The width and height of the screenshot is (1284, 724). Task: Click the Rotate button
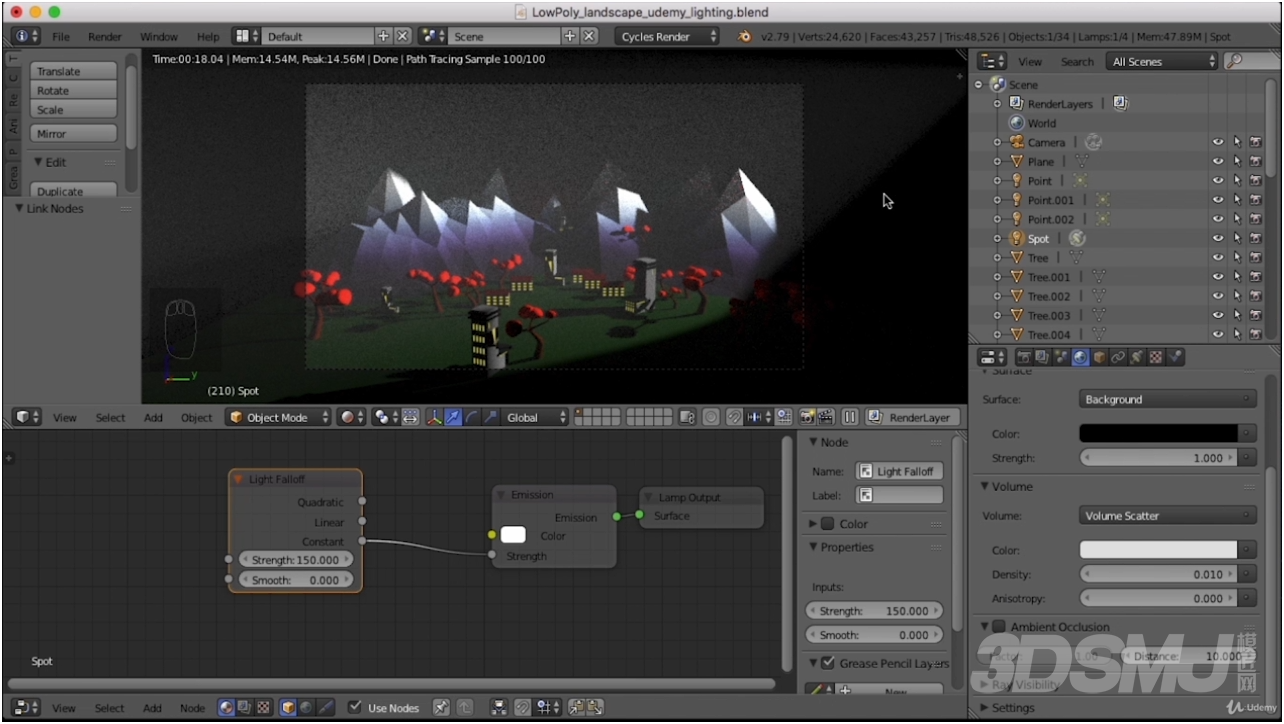74,91
